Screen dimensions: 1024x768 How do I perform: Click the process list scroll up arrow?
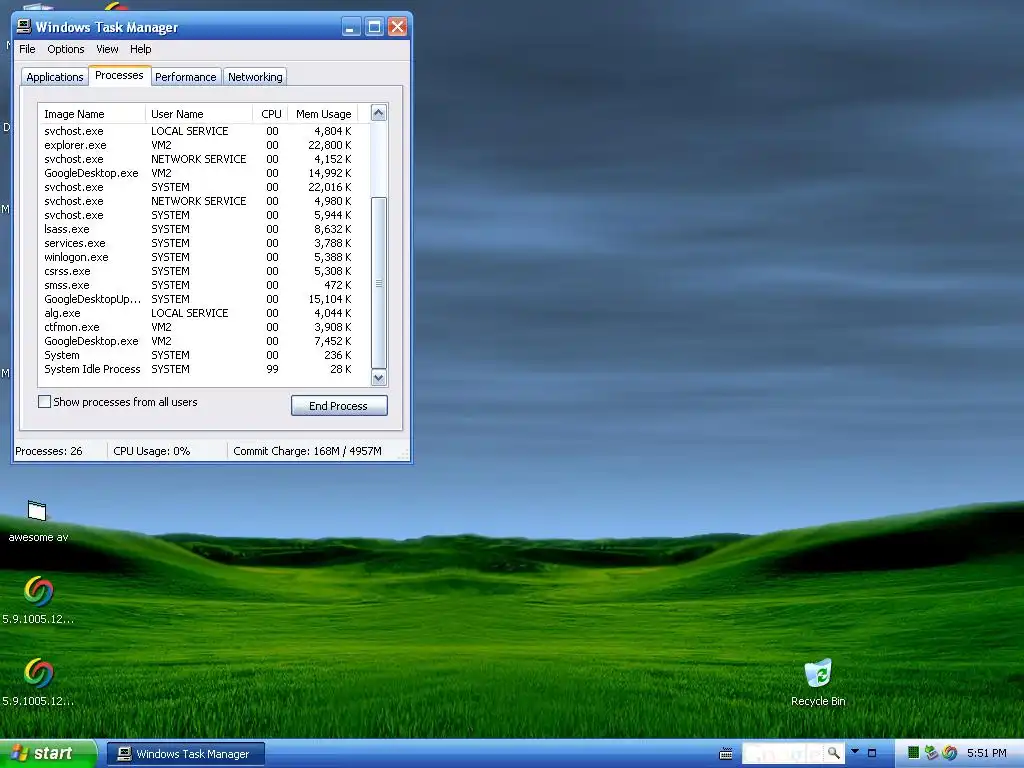[379, 113]
